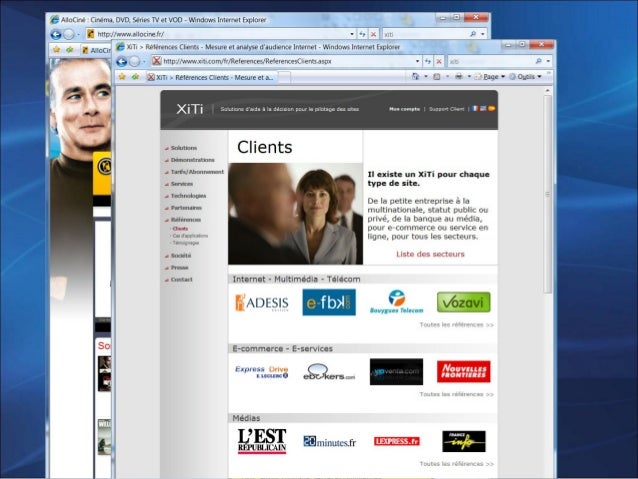Open Partenaires in the left navigation
The image size is (638, 479).
coord(186,208)
